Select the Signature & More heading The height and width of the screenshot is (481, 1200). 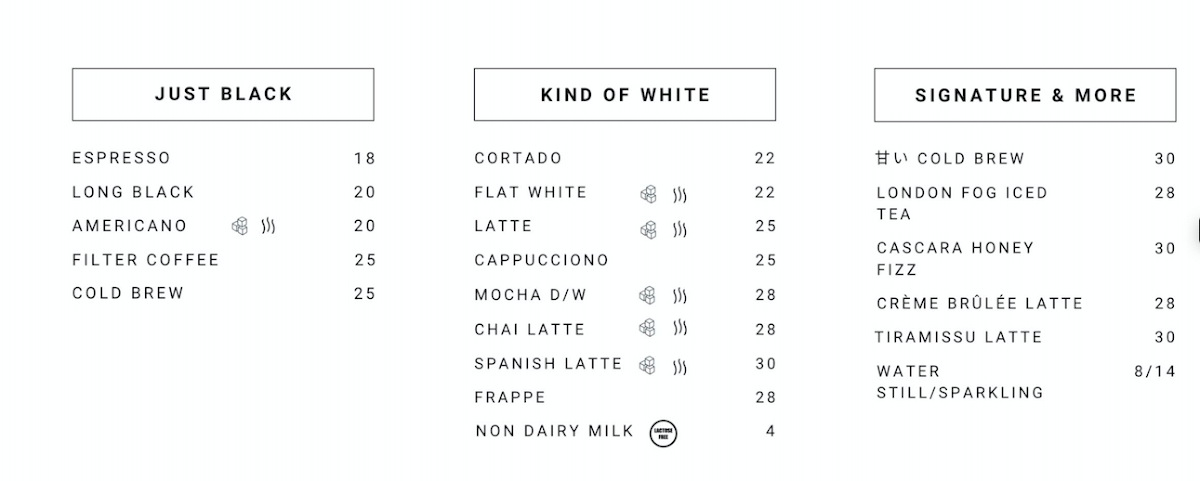tap(1025, 95)
